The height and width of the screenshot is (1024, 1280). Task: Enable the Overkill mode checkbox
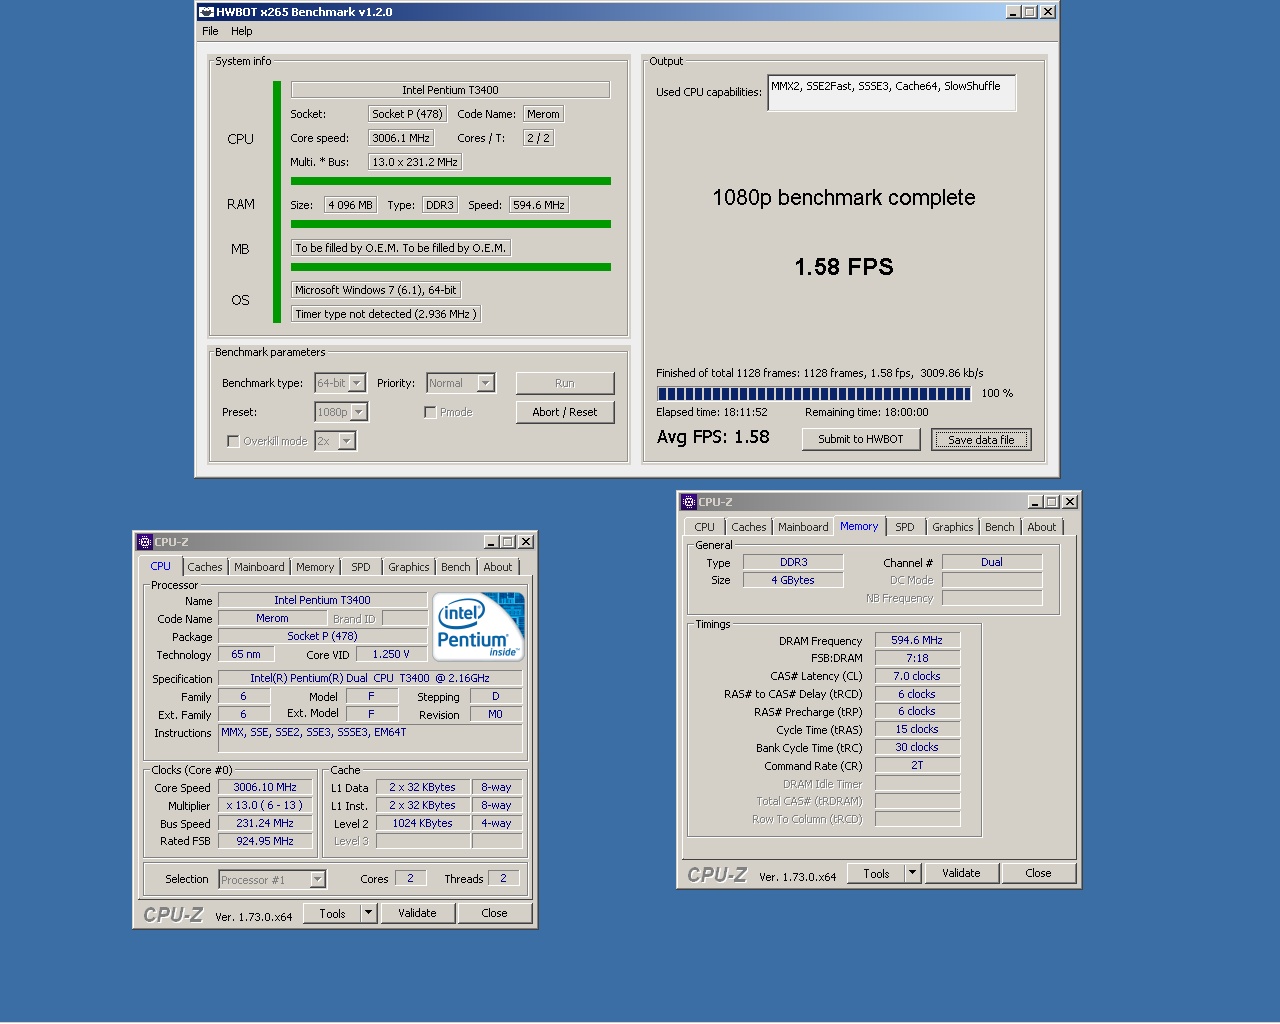[233, 441]
